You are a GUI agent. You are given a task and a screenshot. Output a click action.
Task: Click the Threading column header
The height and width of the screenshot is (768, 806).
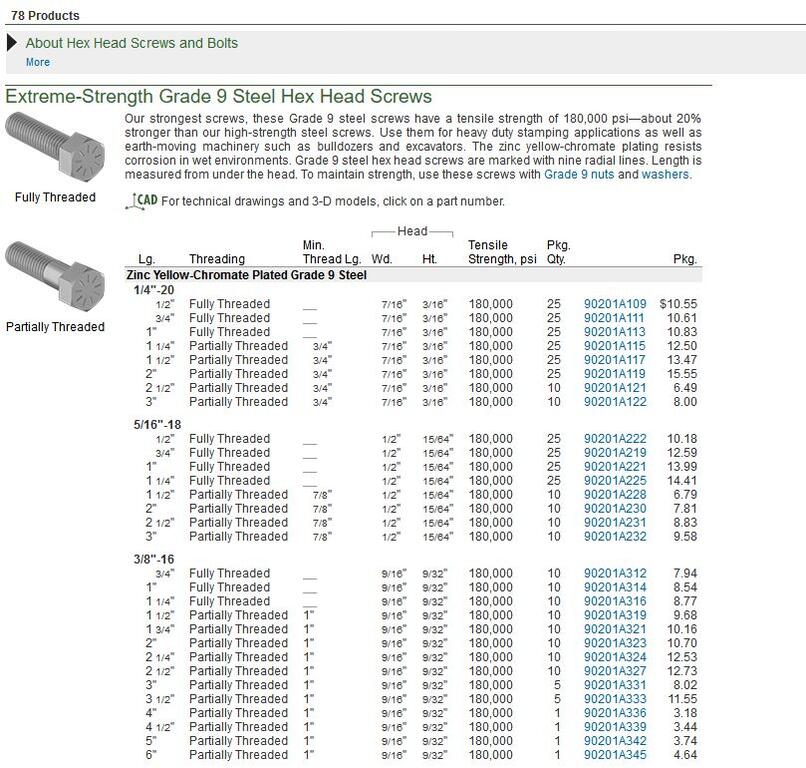pyautogui.click(x=217, y=259)
